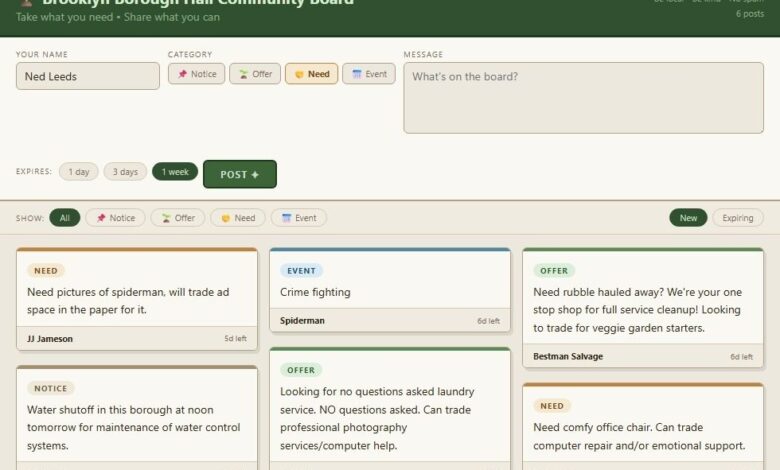Click the message text area
The height and width of the screenshot is (470, 780).
584,97
